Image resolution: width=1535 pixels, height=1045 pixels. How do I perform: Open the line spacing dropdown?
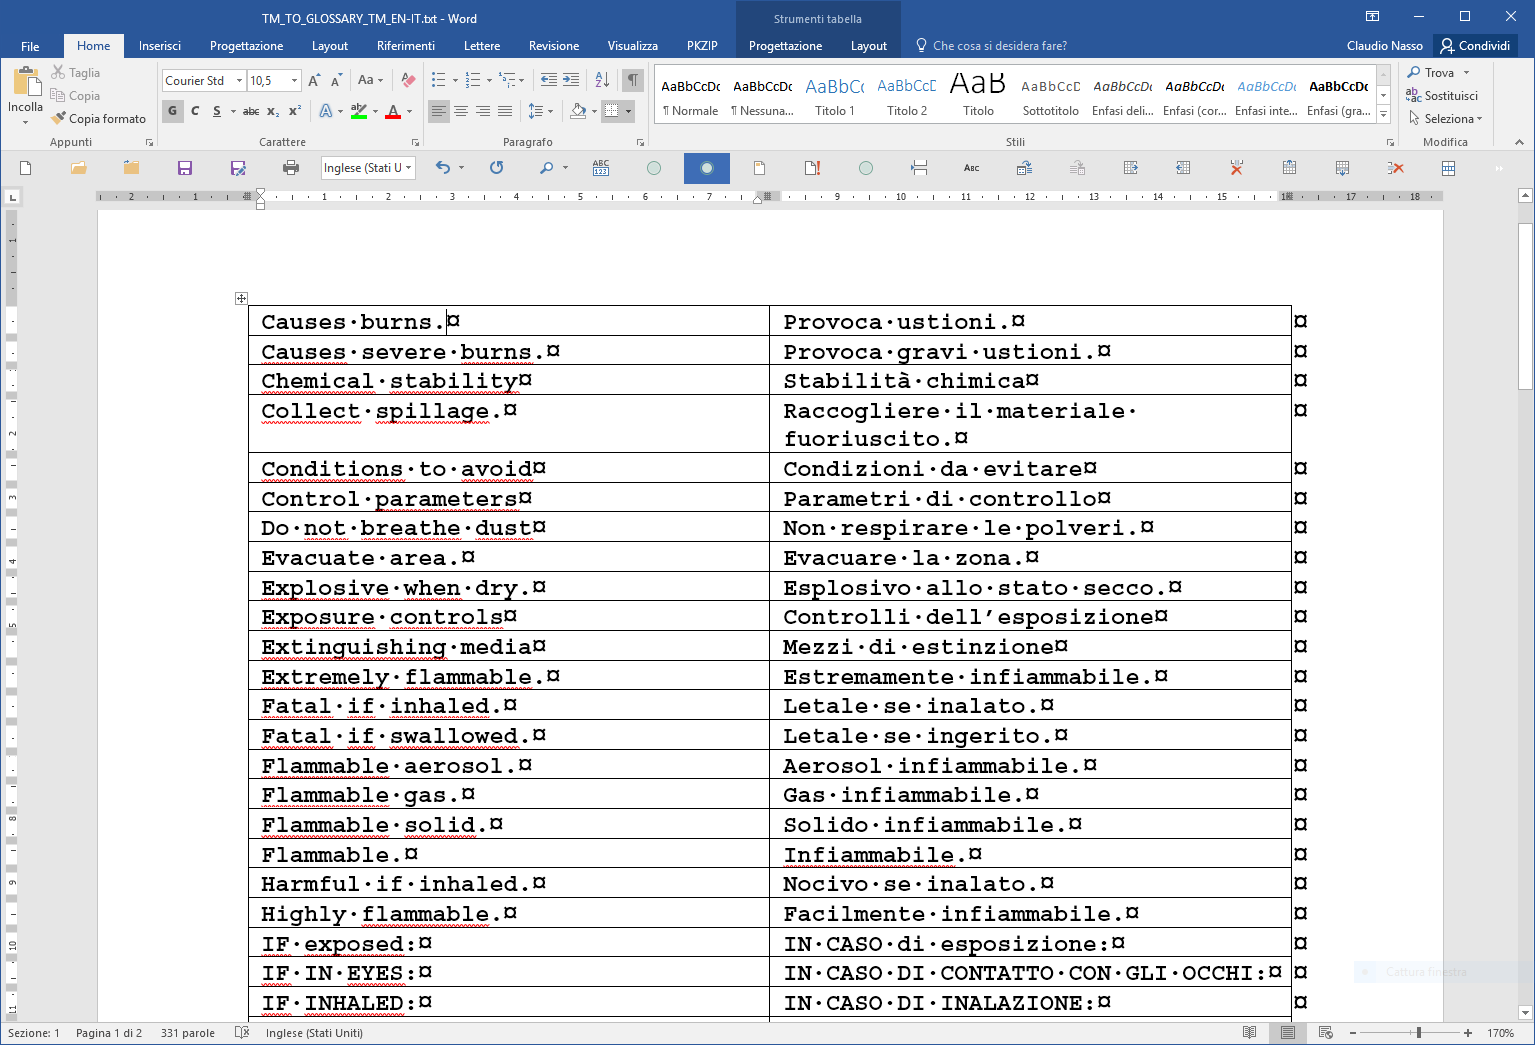point(540,111)
